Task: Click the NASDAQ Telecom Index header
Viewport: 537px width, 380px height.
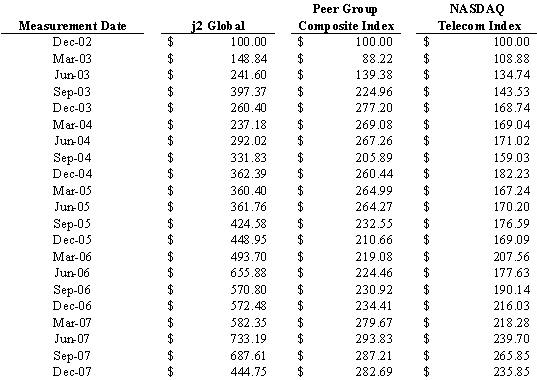Action: pos(479,17)
